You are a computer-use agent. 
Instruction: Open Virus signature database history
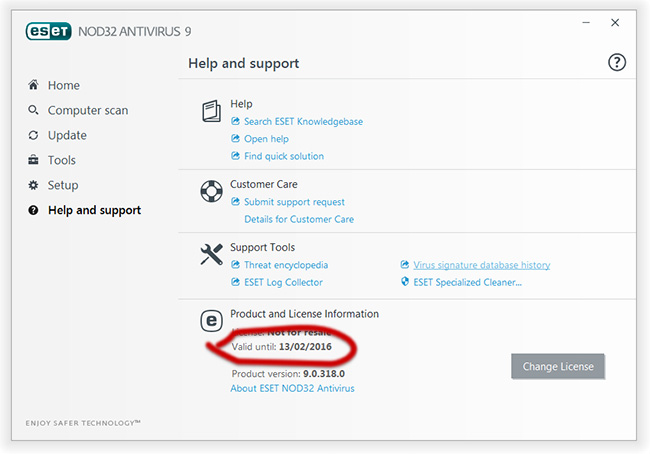[x=481, y=265]
